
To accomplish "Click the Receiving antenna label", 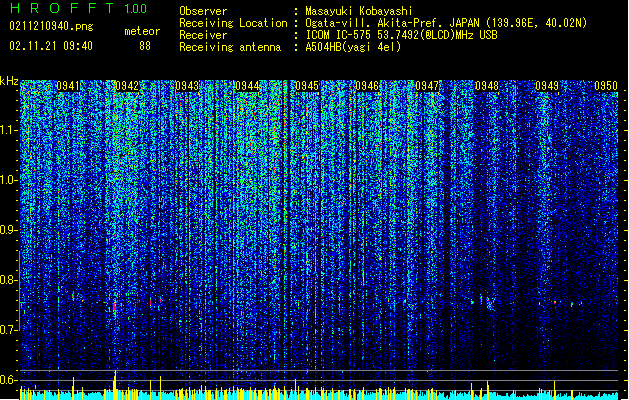I will pyautogui.click(x=230, y=47).
